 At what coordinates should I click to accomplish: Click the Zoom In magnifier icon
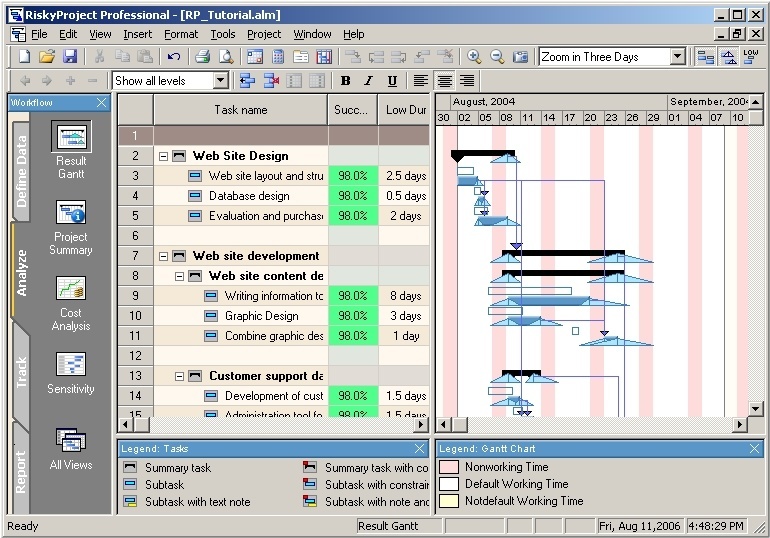point(474,57)
